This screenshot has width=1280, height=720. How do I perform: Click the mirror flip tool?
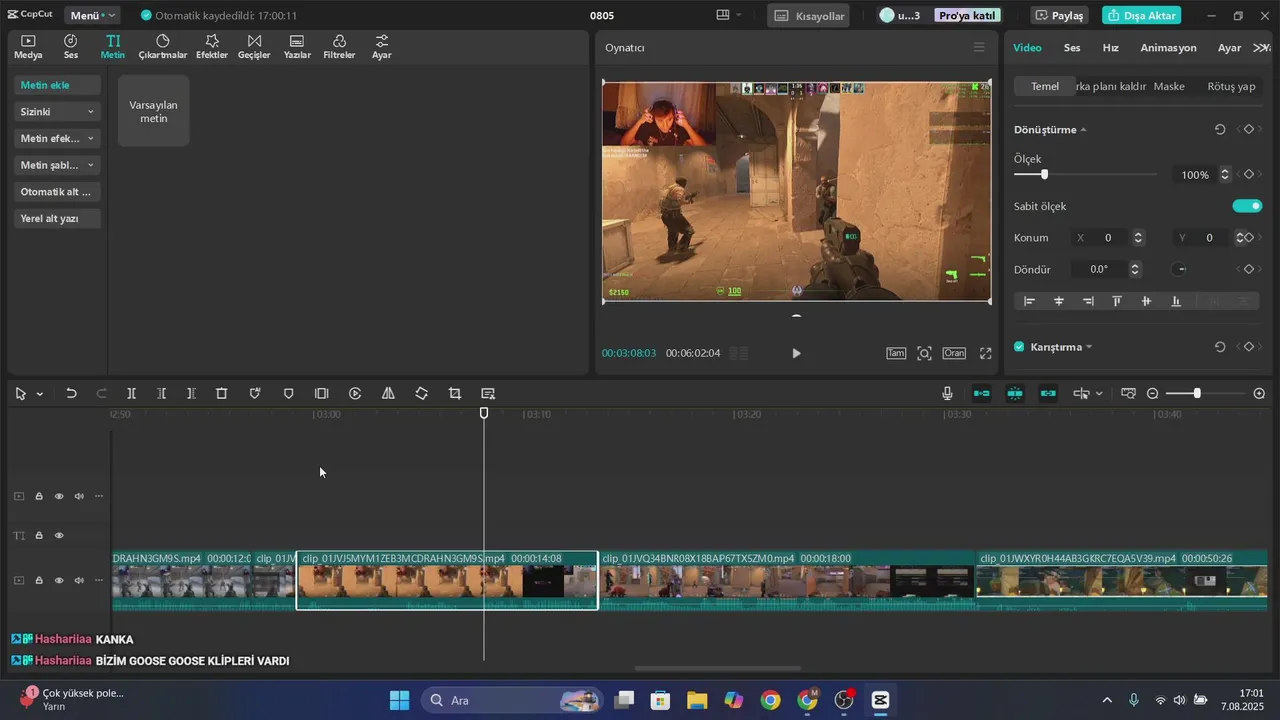coord(388,394)
